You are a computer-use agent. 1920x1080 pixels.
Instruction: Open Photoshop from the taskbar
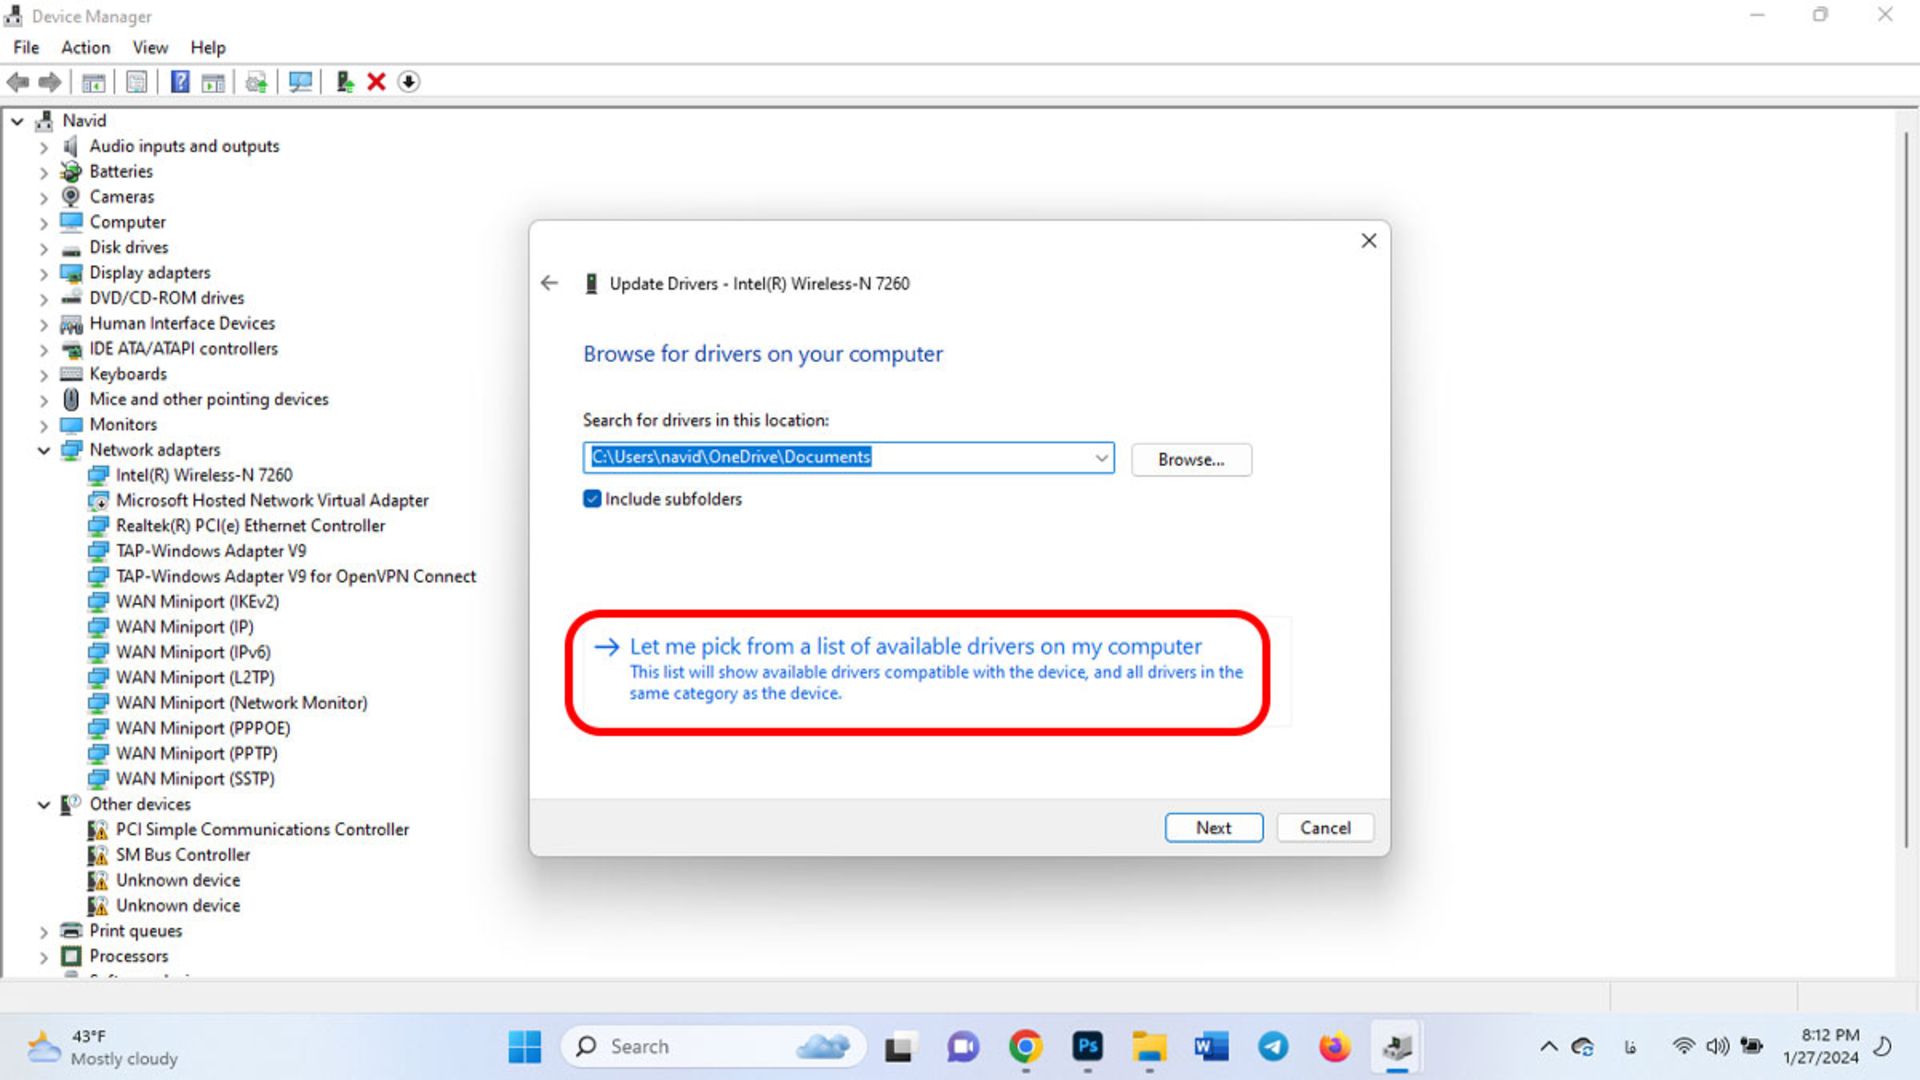coord(1087,1047)
